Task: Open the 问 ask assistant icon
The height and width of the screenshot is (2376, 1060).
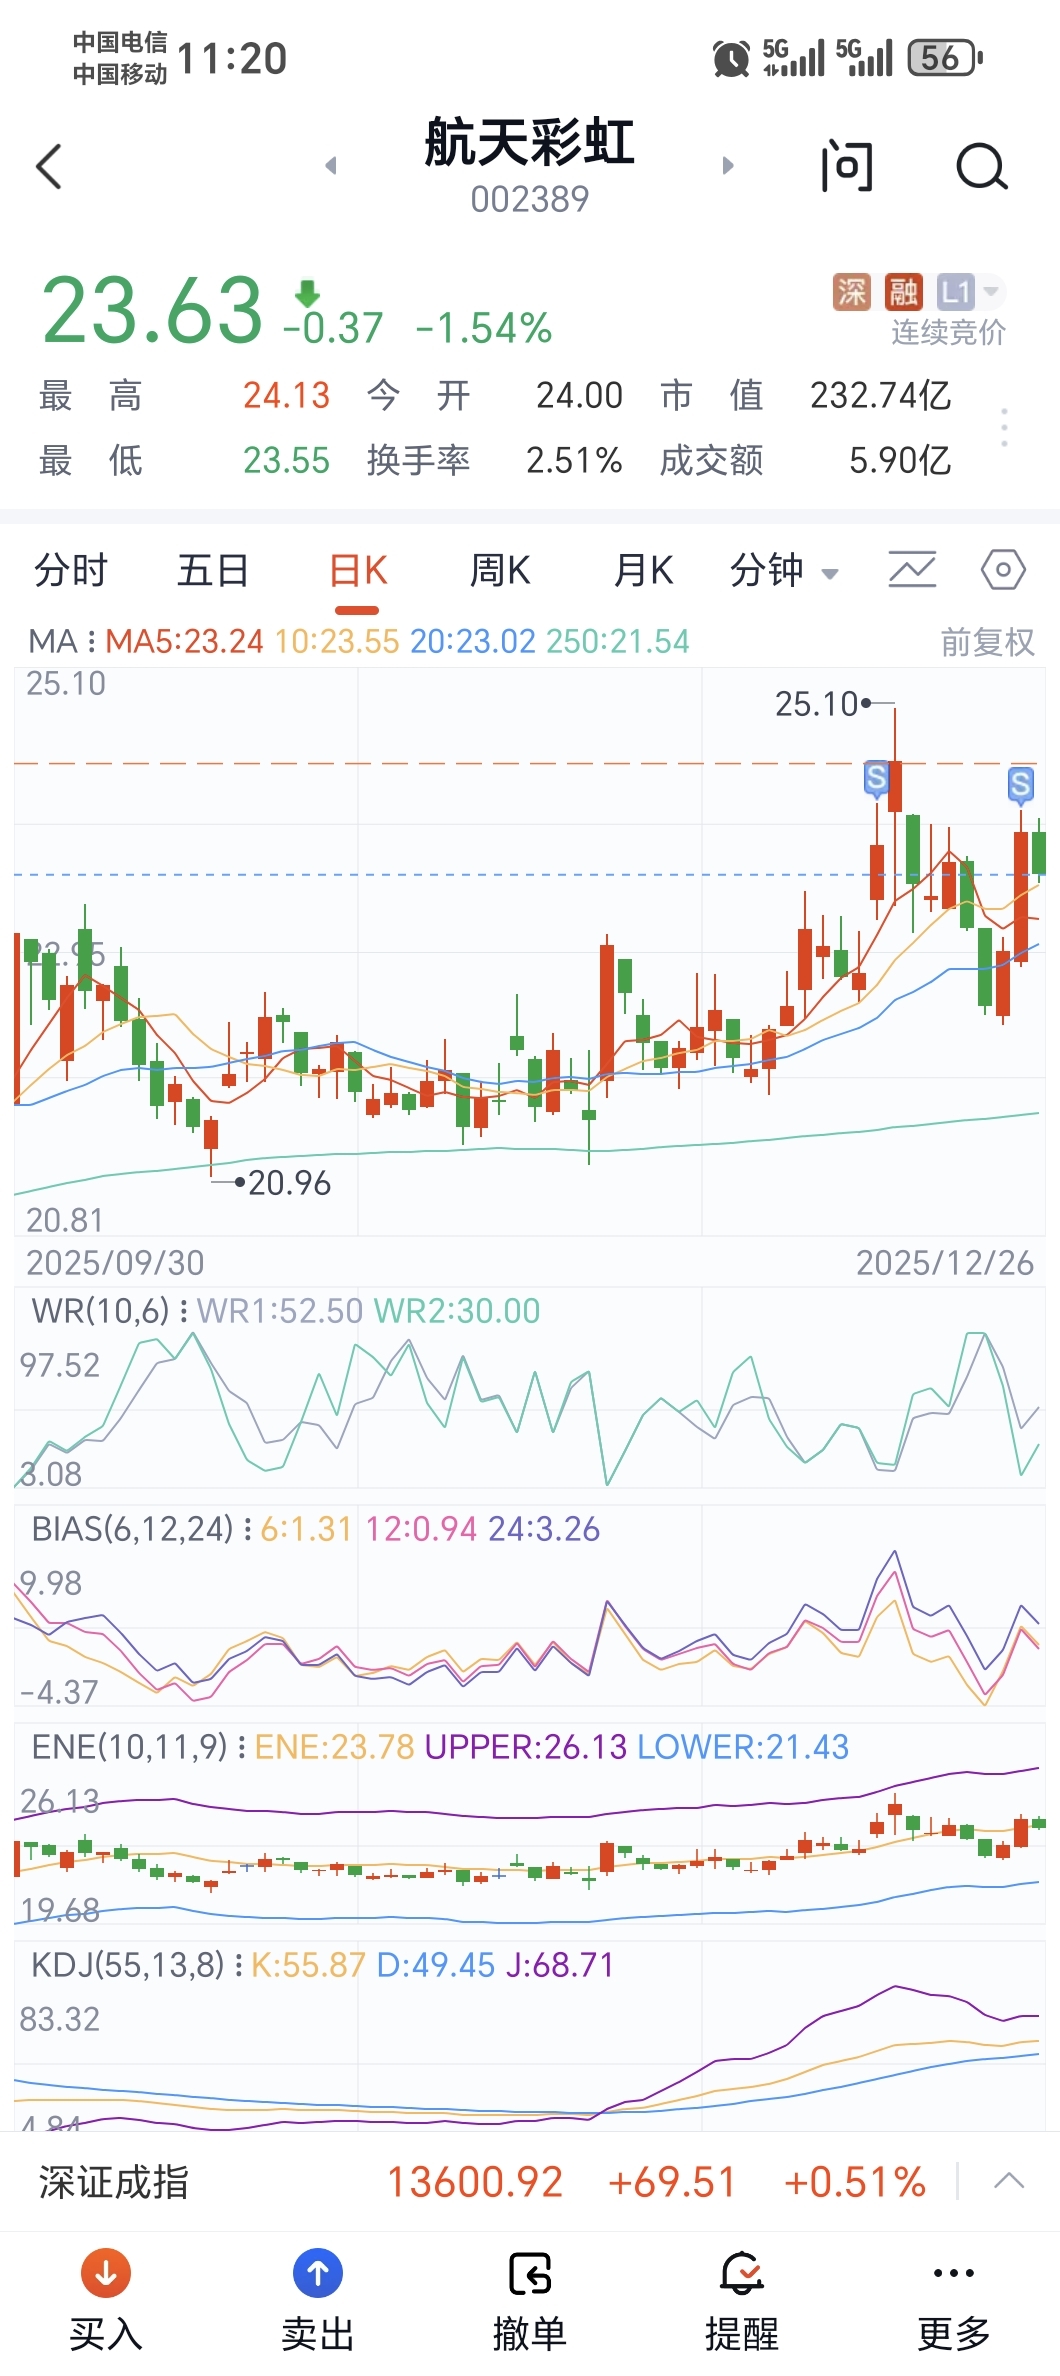Action: tap(847, 166)
